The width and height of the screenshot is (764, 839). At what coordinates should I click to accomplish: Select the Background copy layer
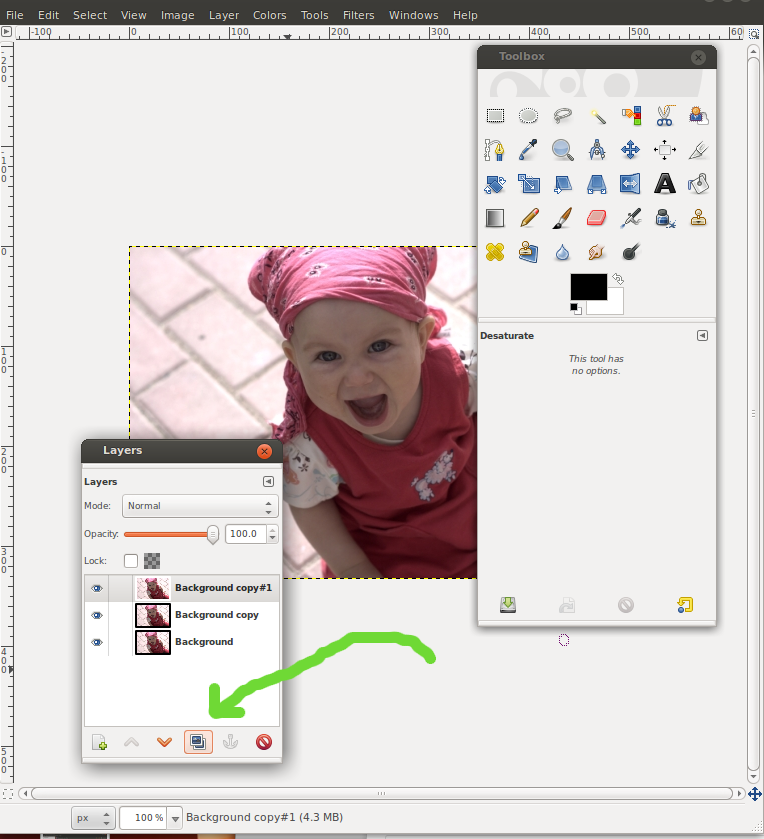216,615
